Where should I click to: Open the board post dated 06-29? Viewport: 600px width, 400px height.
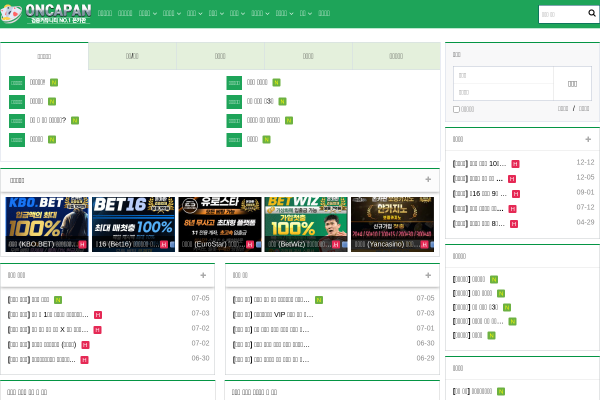(271, 360)
